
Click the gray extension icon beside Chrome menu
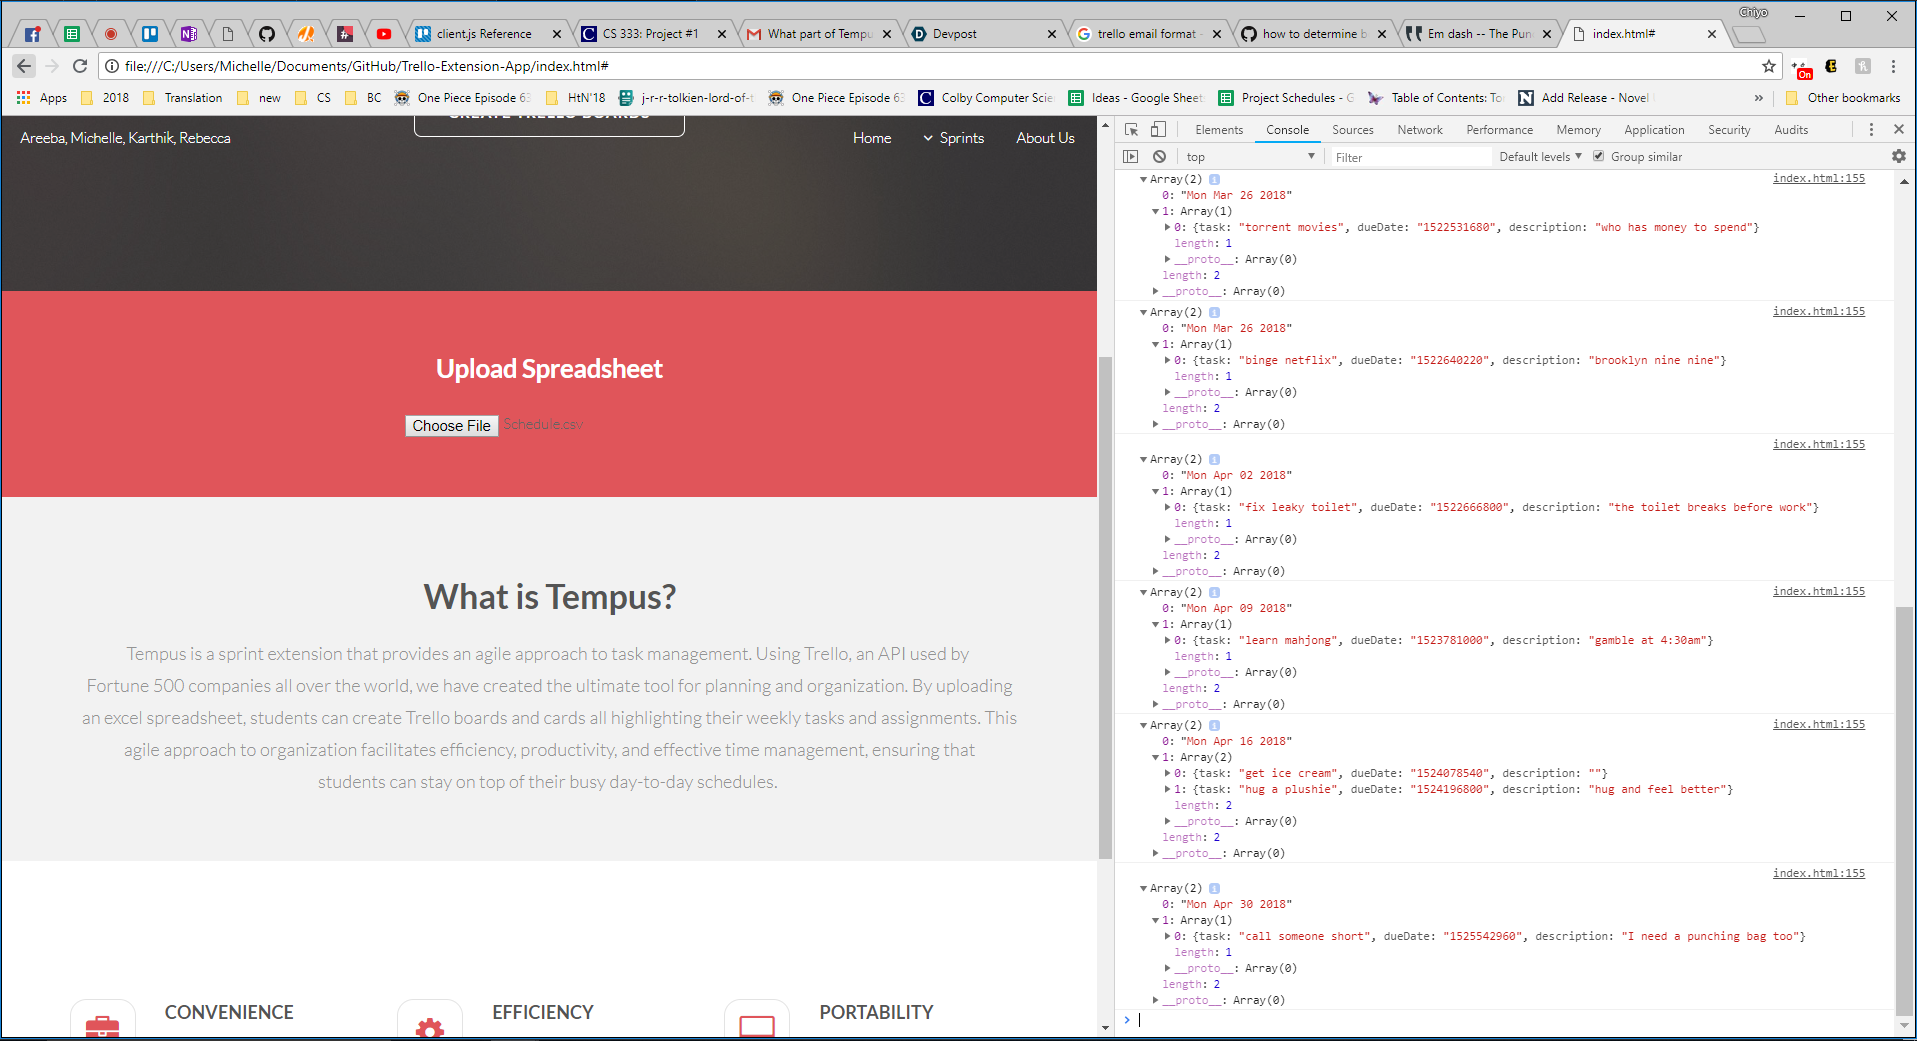pos(1862,66)
